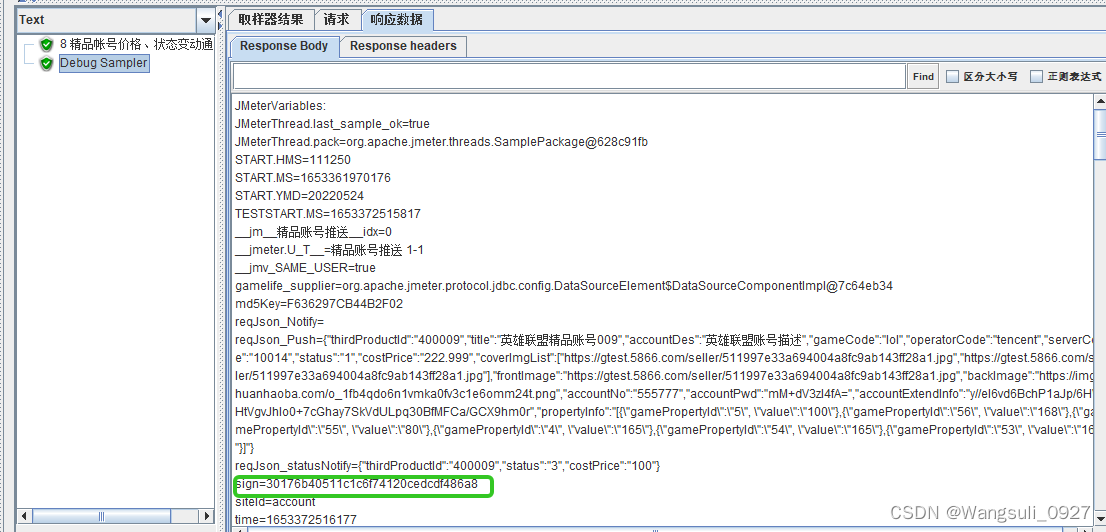This screenshot has height=532, width=1106.
Task: Click green shield icon beside Debug Sampler
Action: 47,64
